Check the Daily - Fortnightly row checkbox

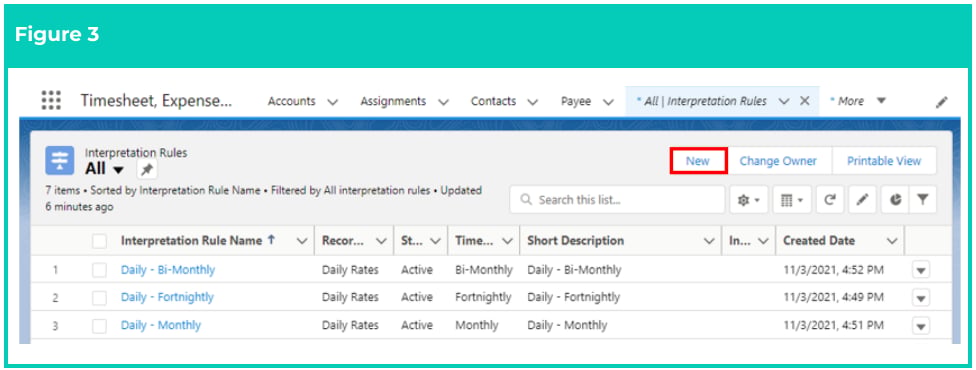[100, 298]
